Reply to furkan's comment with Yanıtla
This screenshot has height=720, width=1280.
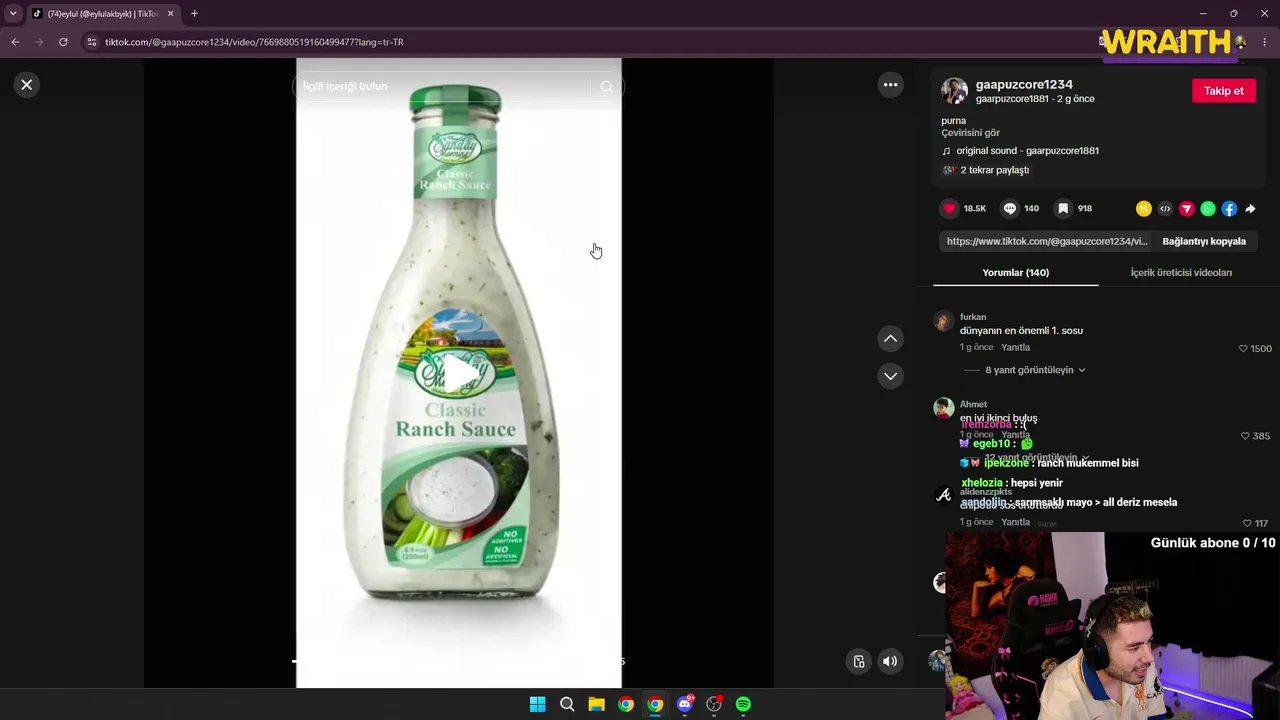click(1015, 348)
